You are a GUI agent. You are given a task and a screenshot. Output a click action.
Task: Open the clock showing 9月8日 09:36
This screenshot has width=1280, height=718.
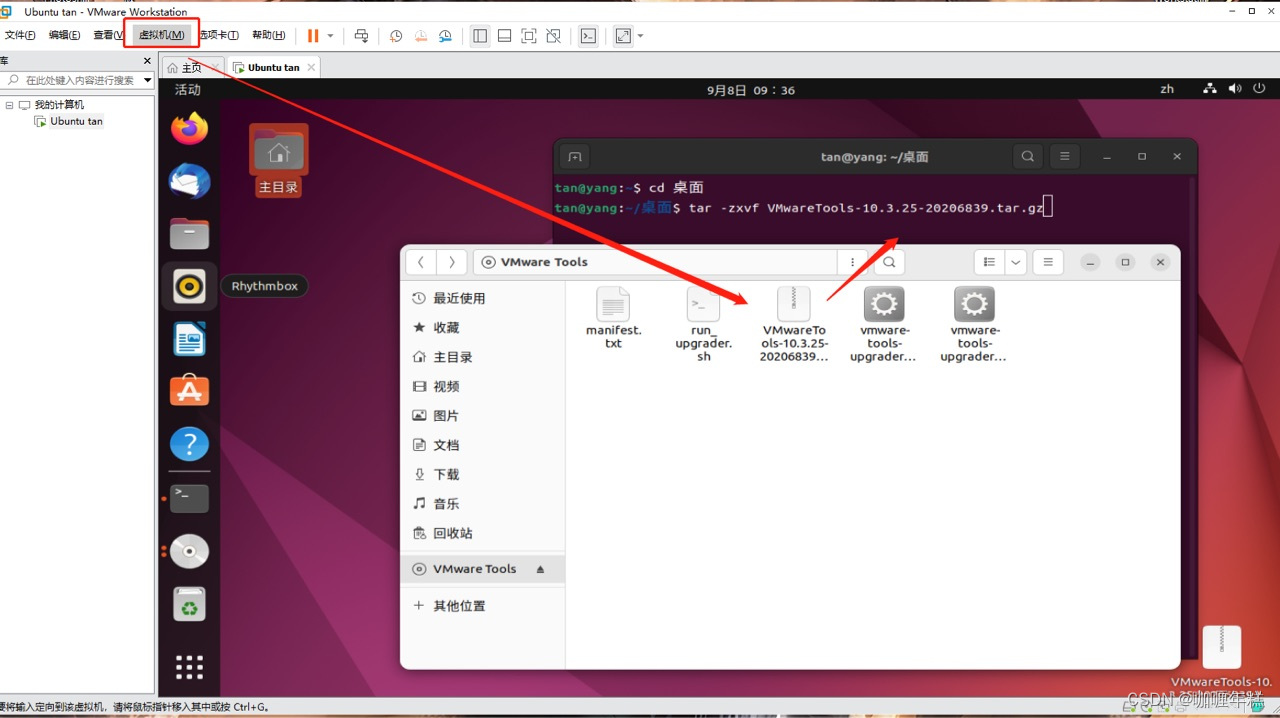pyautogui.click(x=751, y=90)
